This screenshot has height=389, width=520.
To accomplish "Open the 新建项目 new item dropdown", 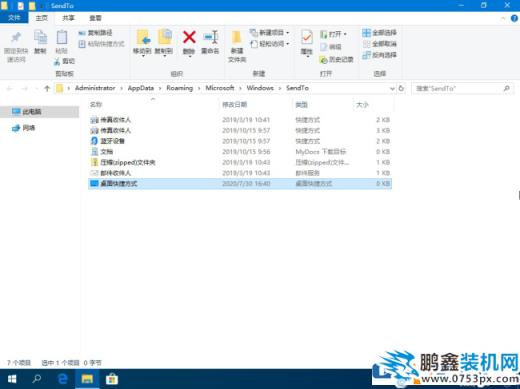I will tap(270, 33).
